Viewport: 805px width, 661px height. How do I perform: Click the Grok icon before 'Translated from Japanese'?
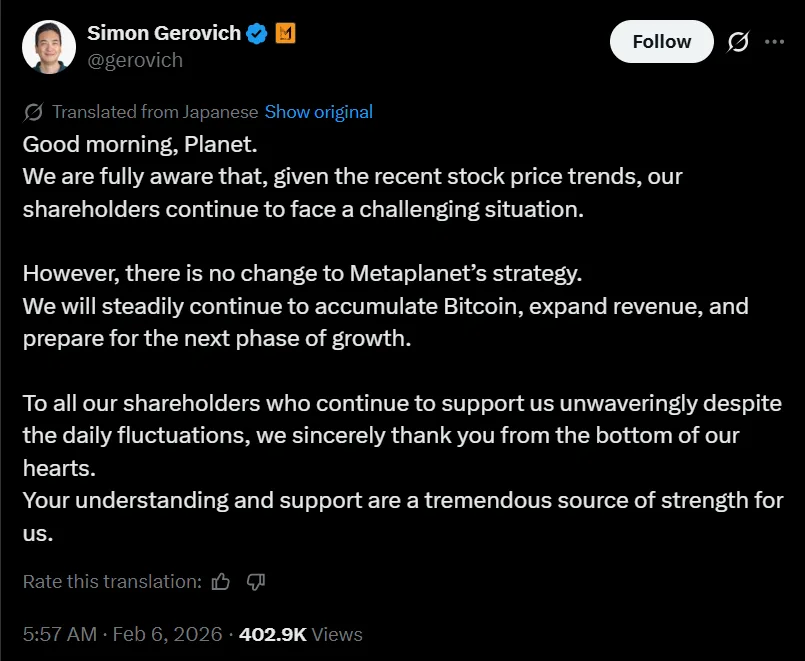(x=31, y=112)
